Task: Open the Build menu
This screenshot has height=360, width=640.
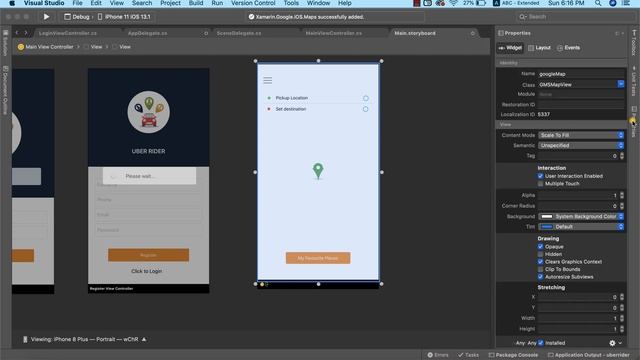Action: pos(196,3)
